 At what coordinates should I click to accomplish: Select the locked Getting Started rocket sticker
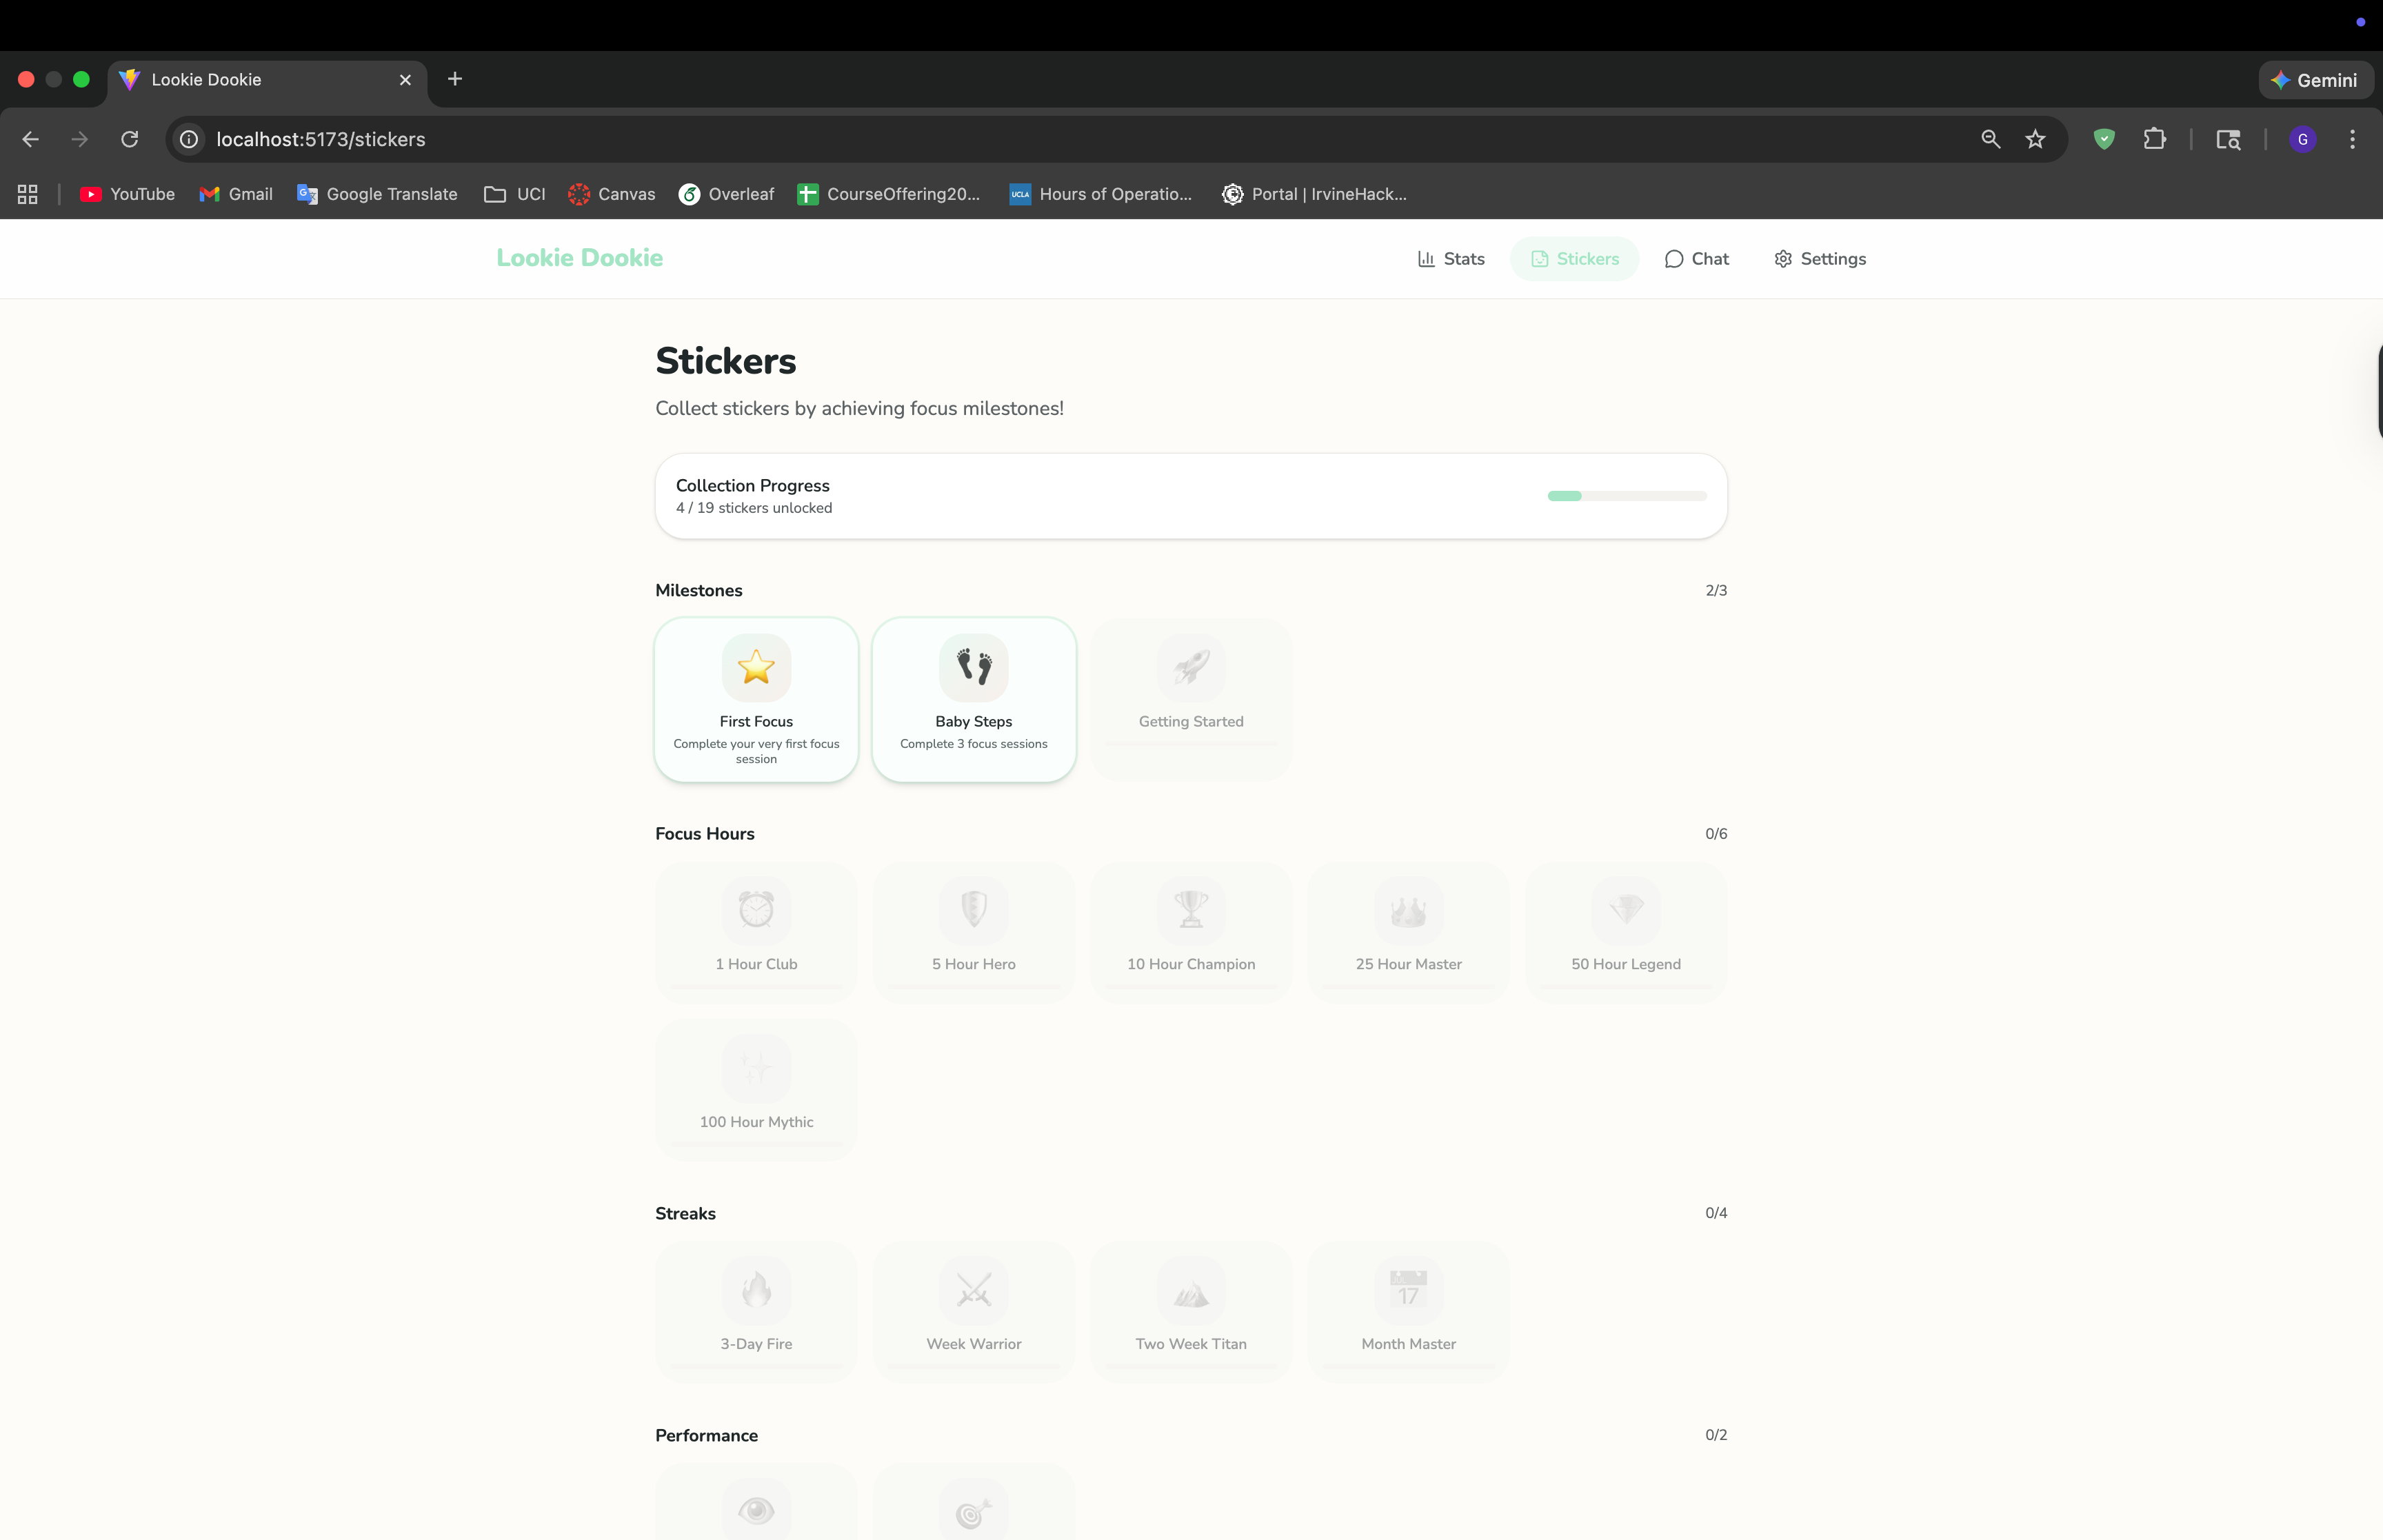point(1190,668)
